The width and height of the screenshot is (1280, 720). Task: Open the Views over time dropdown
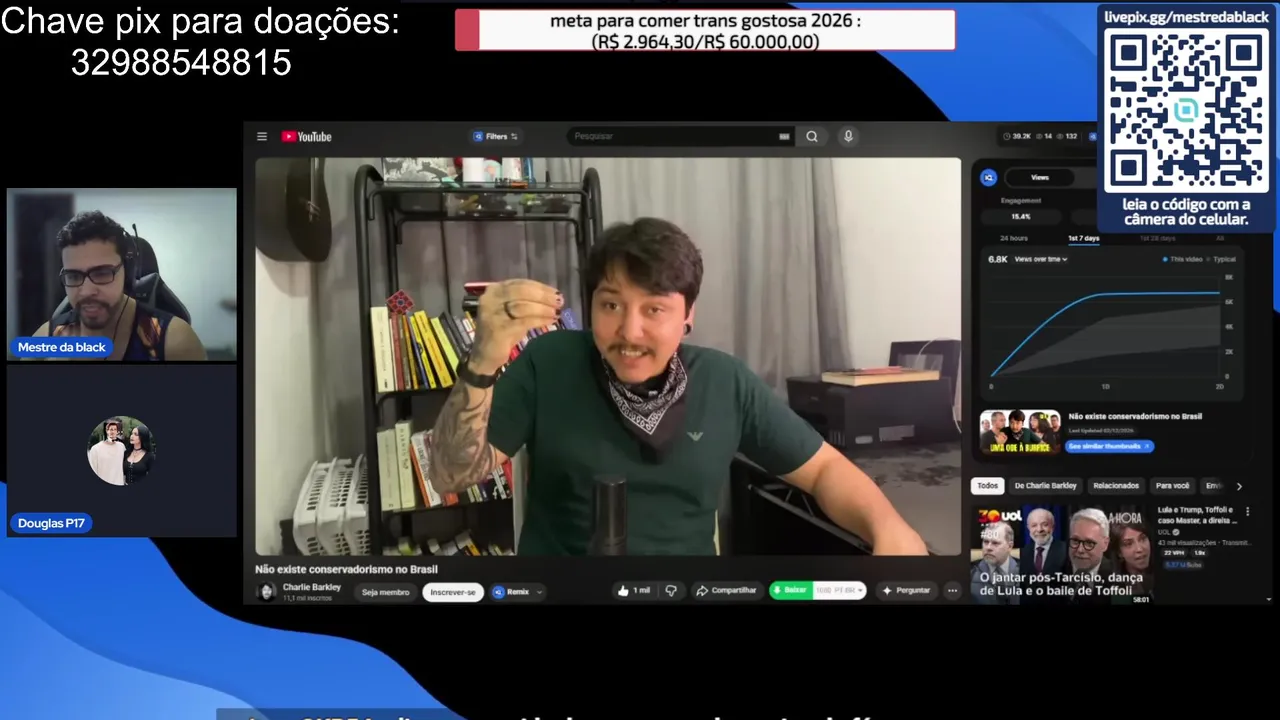(1040, 259)
